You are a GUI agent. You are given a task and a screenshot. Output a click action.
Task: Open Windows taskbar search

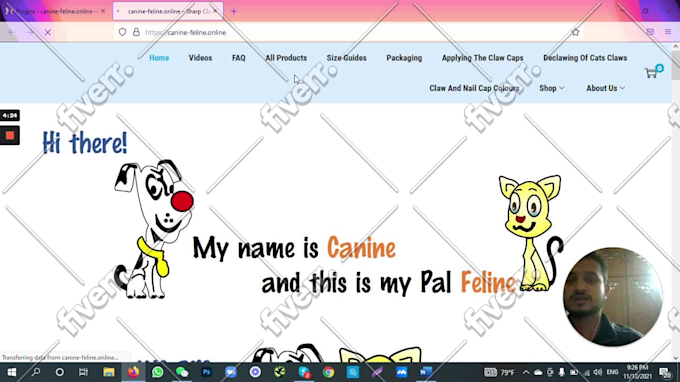[36, 372]
